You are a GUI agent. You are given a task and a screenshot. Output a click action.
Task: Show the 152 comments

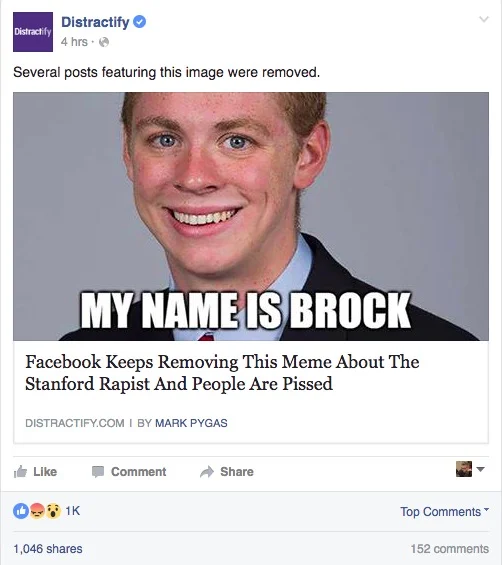tap(450, 549)
